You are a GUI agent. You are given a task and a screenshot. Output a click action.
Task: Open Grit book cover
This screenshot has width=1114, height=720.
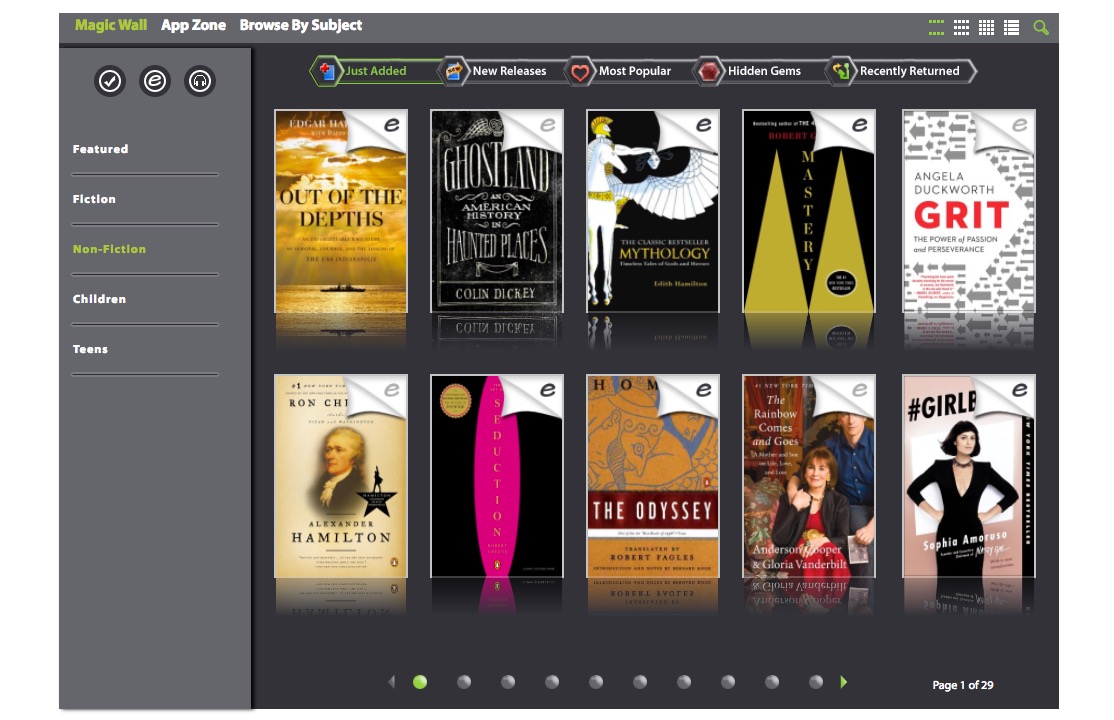pyautogui.click(x=968, y=211)
